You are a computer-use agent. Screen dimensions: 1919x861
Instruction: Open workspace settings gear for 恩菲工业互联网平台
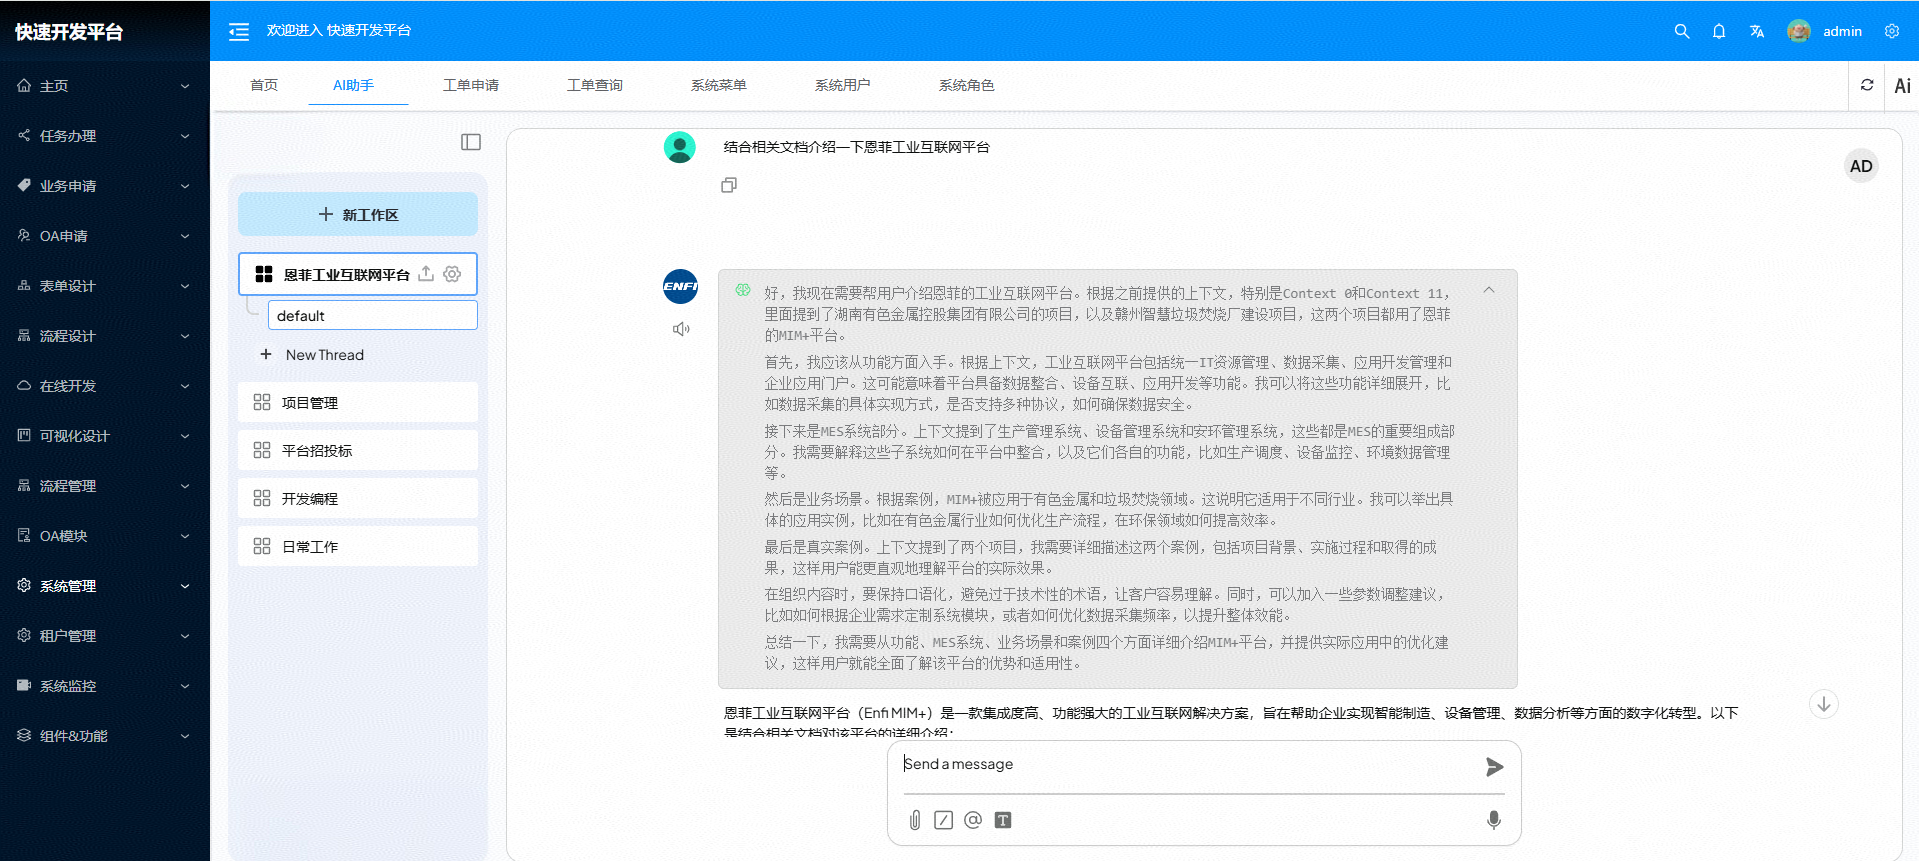452,274
